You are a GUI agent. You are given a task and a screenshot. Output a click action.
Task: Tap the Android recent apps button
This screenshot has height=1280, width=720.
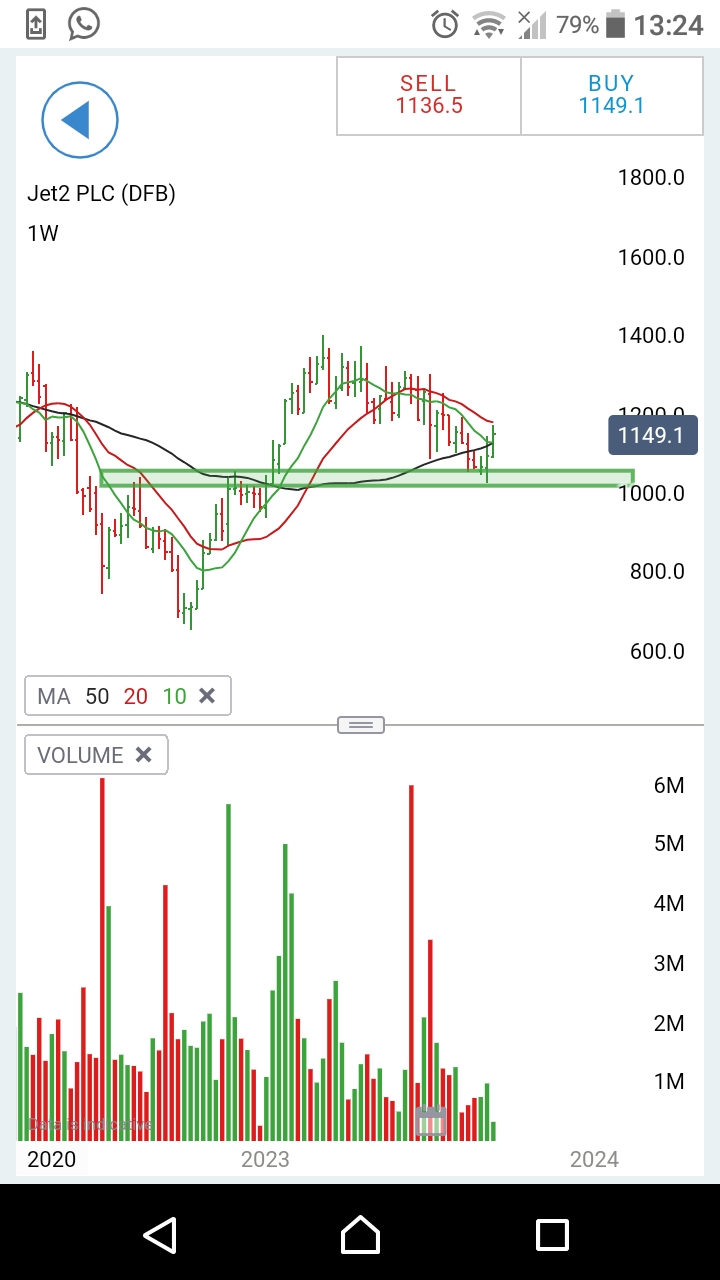[x=552, y=1235]
